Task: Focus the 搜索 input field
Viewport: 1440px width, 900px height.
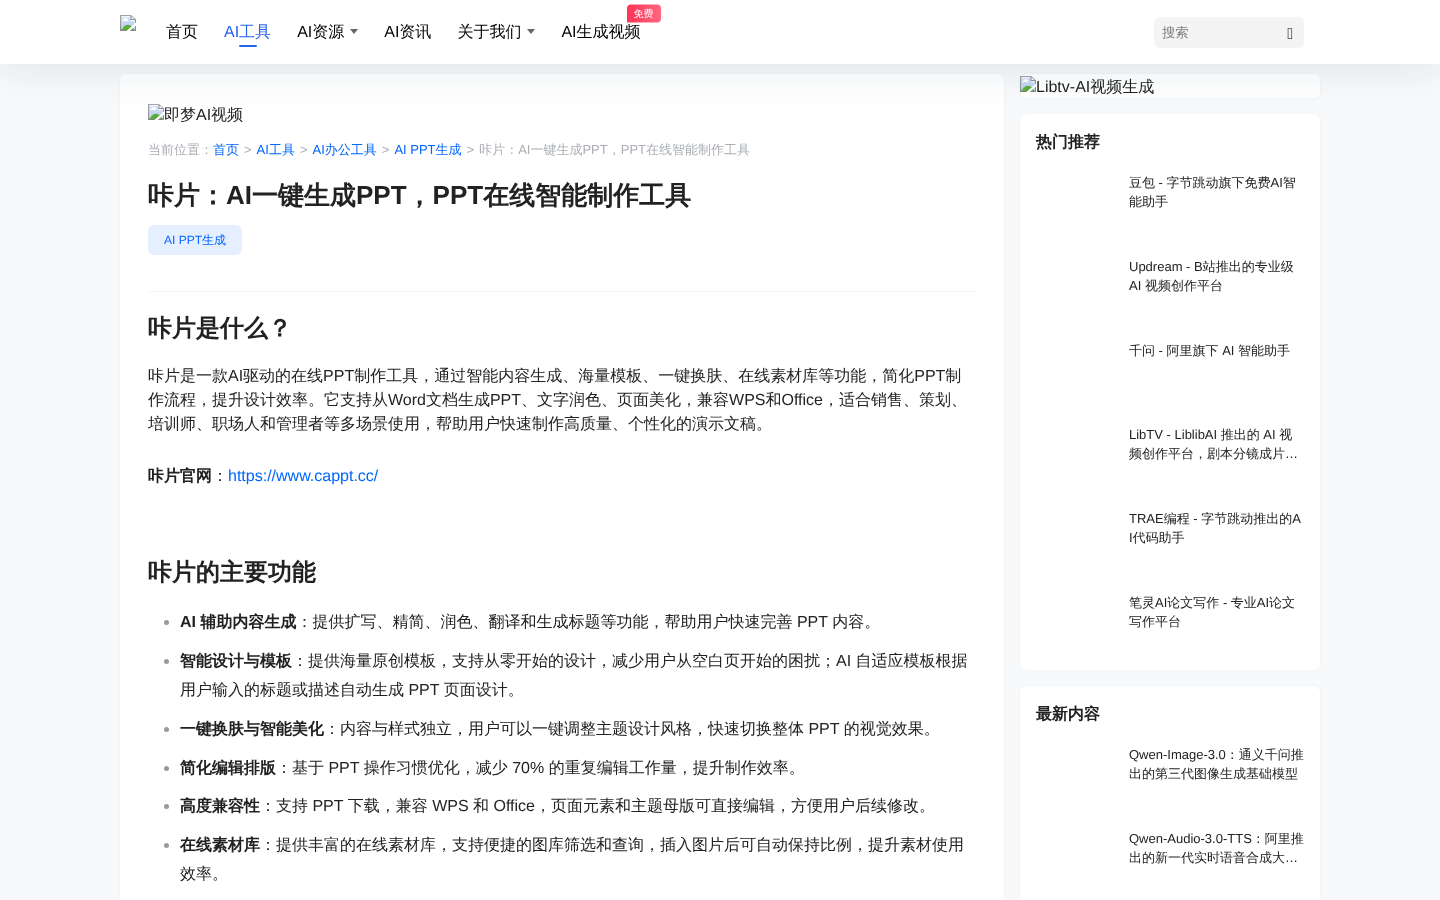Action: click(x=1219, y=33)
